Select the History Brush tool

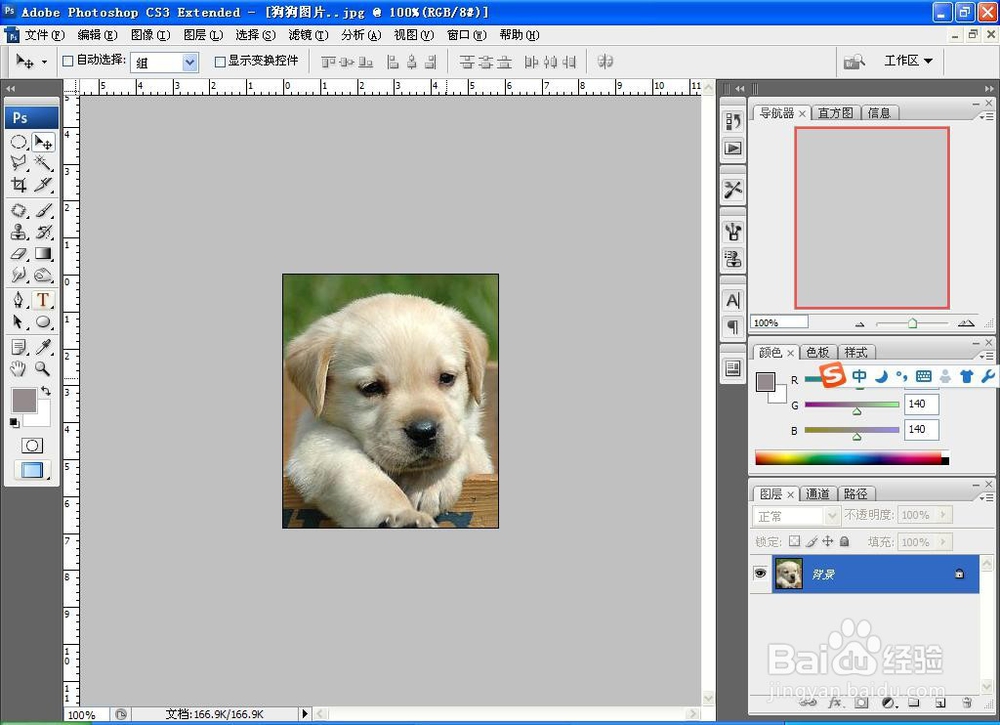point(43,232)
